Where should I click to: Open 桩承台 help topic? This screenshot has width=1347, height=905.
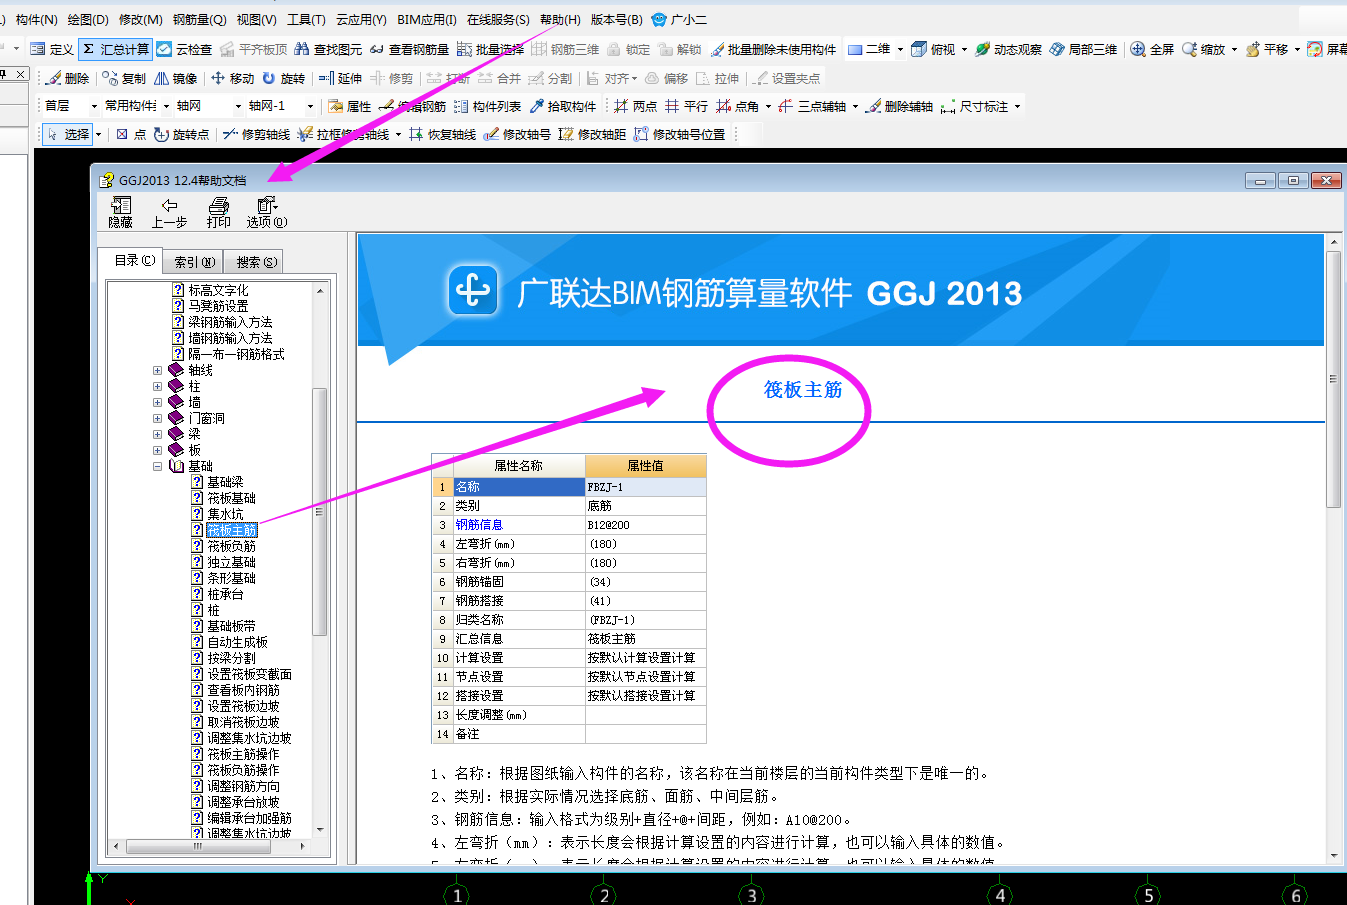(x=225, y=594)
